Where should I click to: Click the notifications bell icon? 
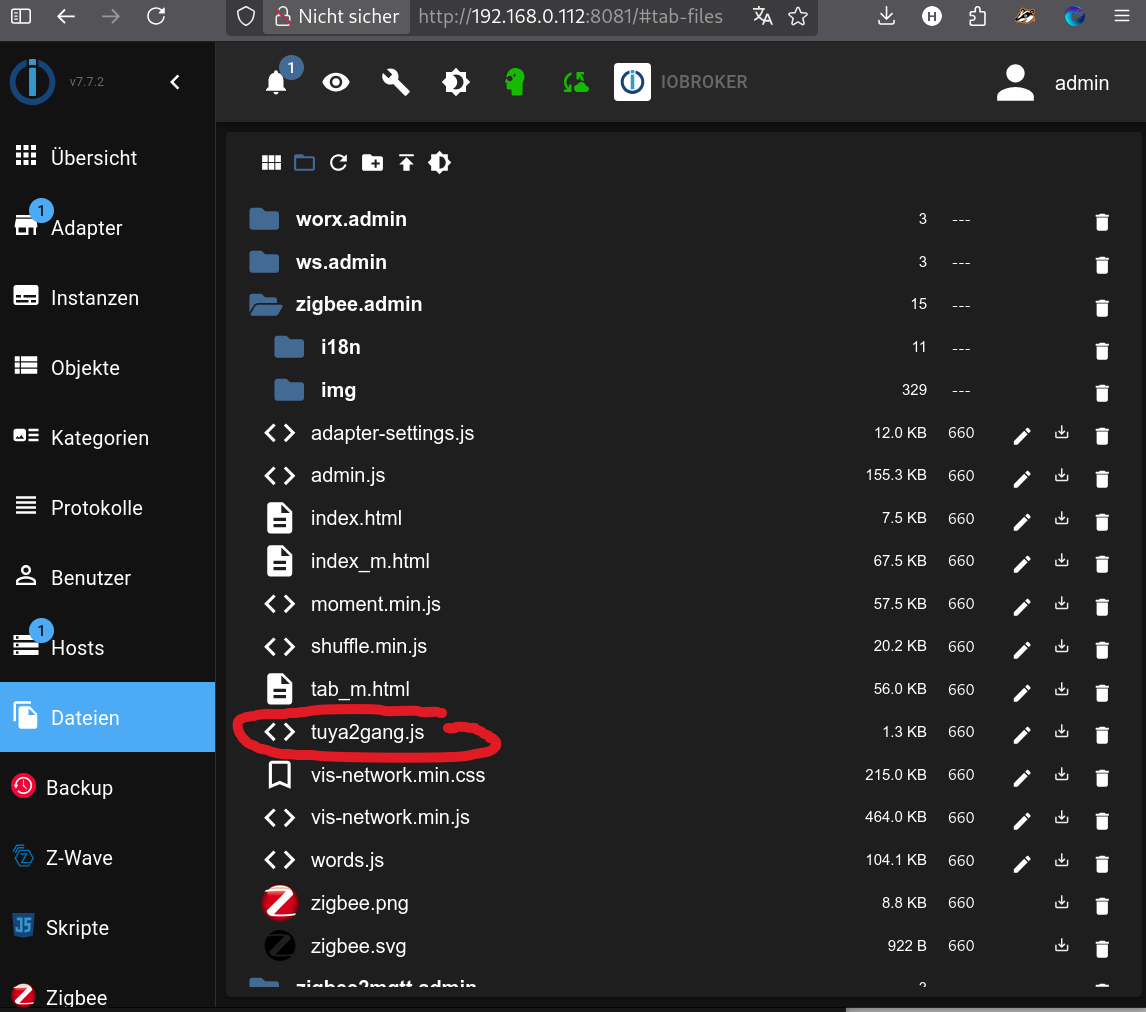[276, 82]
